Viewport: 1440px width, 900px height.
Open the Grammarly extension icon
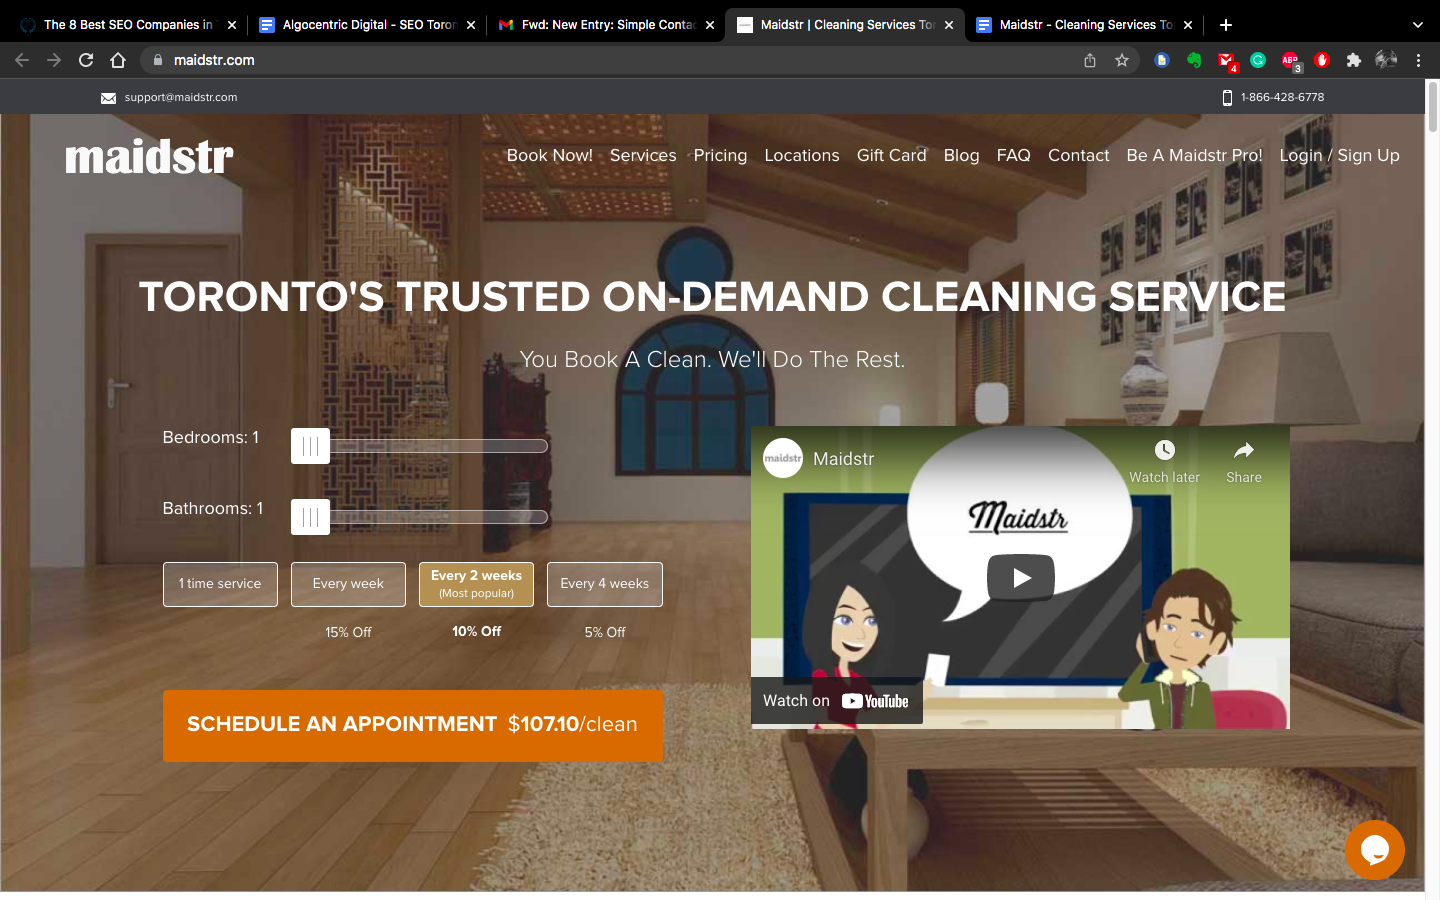pos(1258,60)
